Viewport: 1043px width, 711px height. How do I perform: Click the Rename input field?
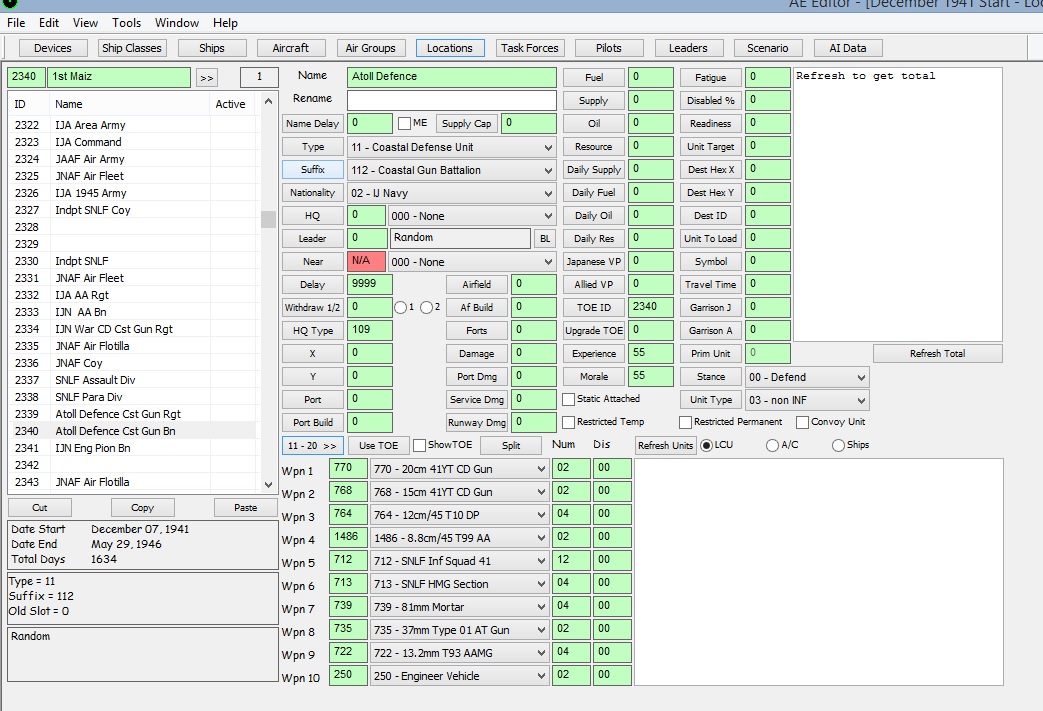452,100
